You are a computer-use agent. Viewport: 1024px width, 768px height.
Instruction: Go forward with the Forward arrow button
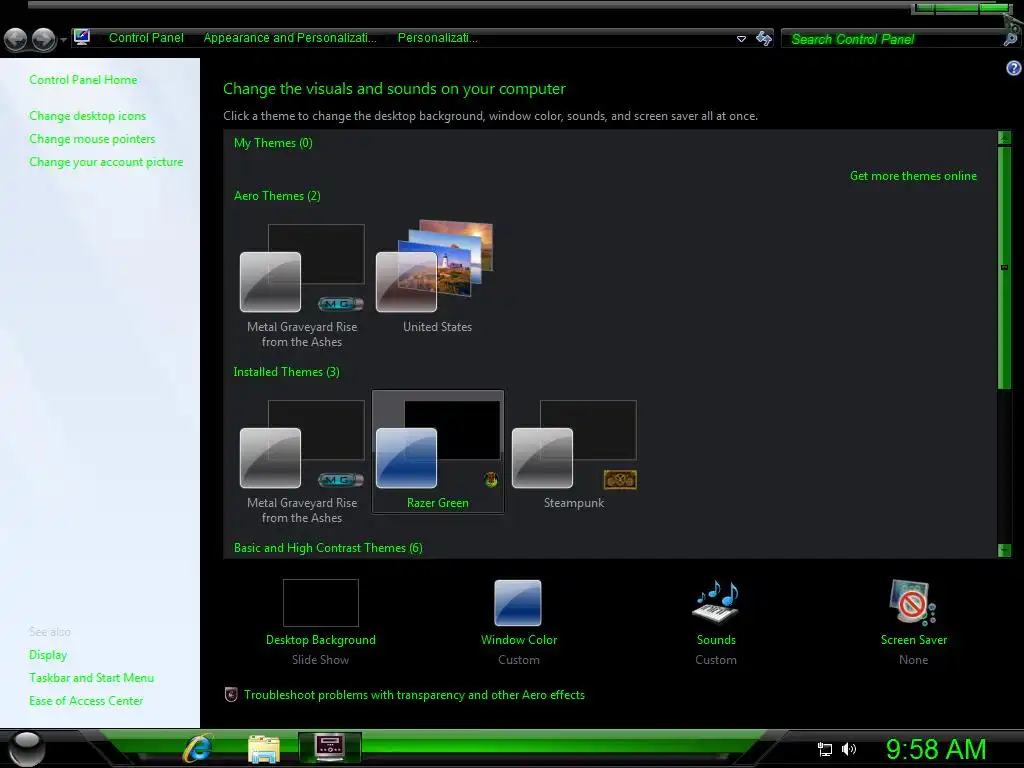(x=44, y=39)
